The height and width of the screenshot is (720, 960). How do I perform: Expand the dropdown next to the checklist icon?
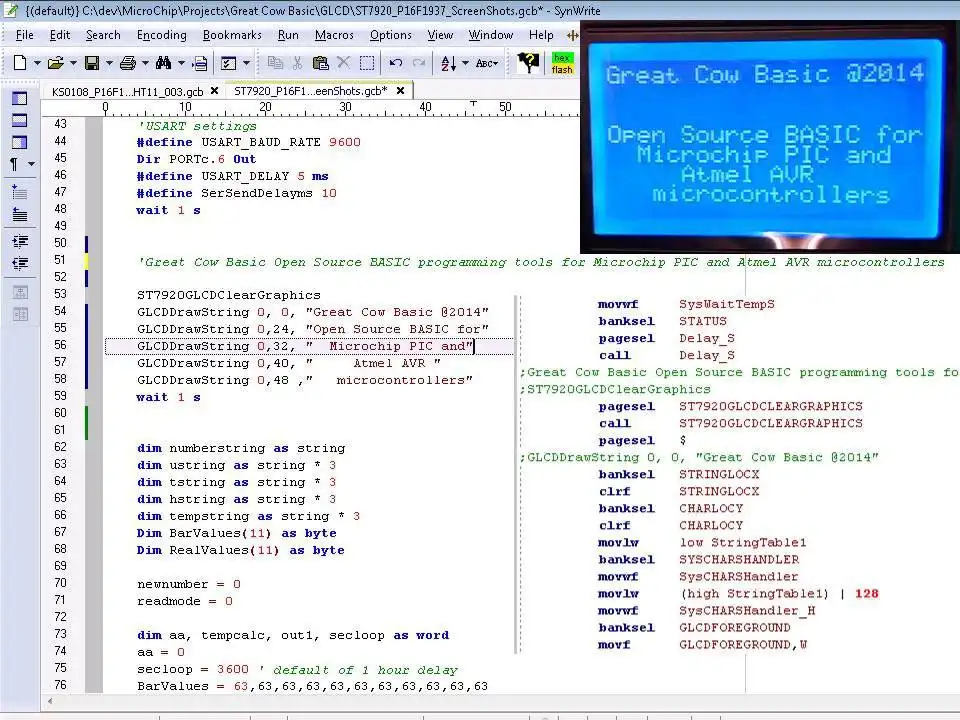[x=246, y=62]
